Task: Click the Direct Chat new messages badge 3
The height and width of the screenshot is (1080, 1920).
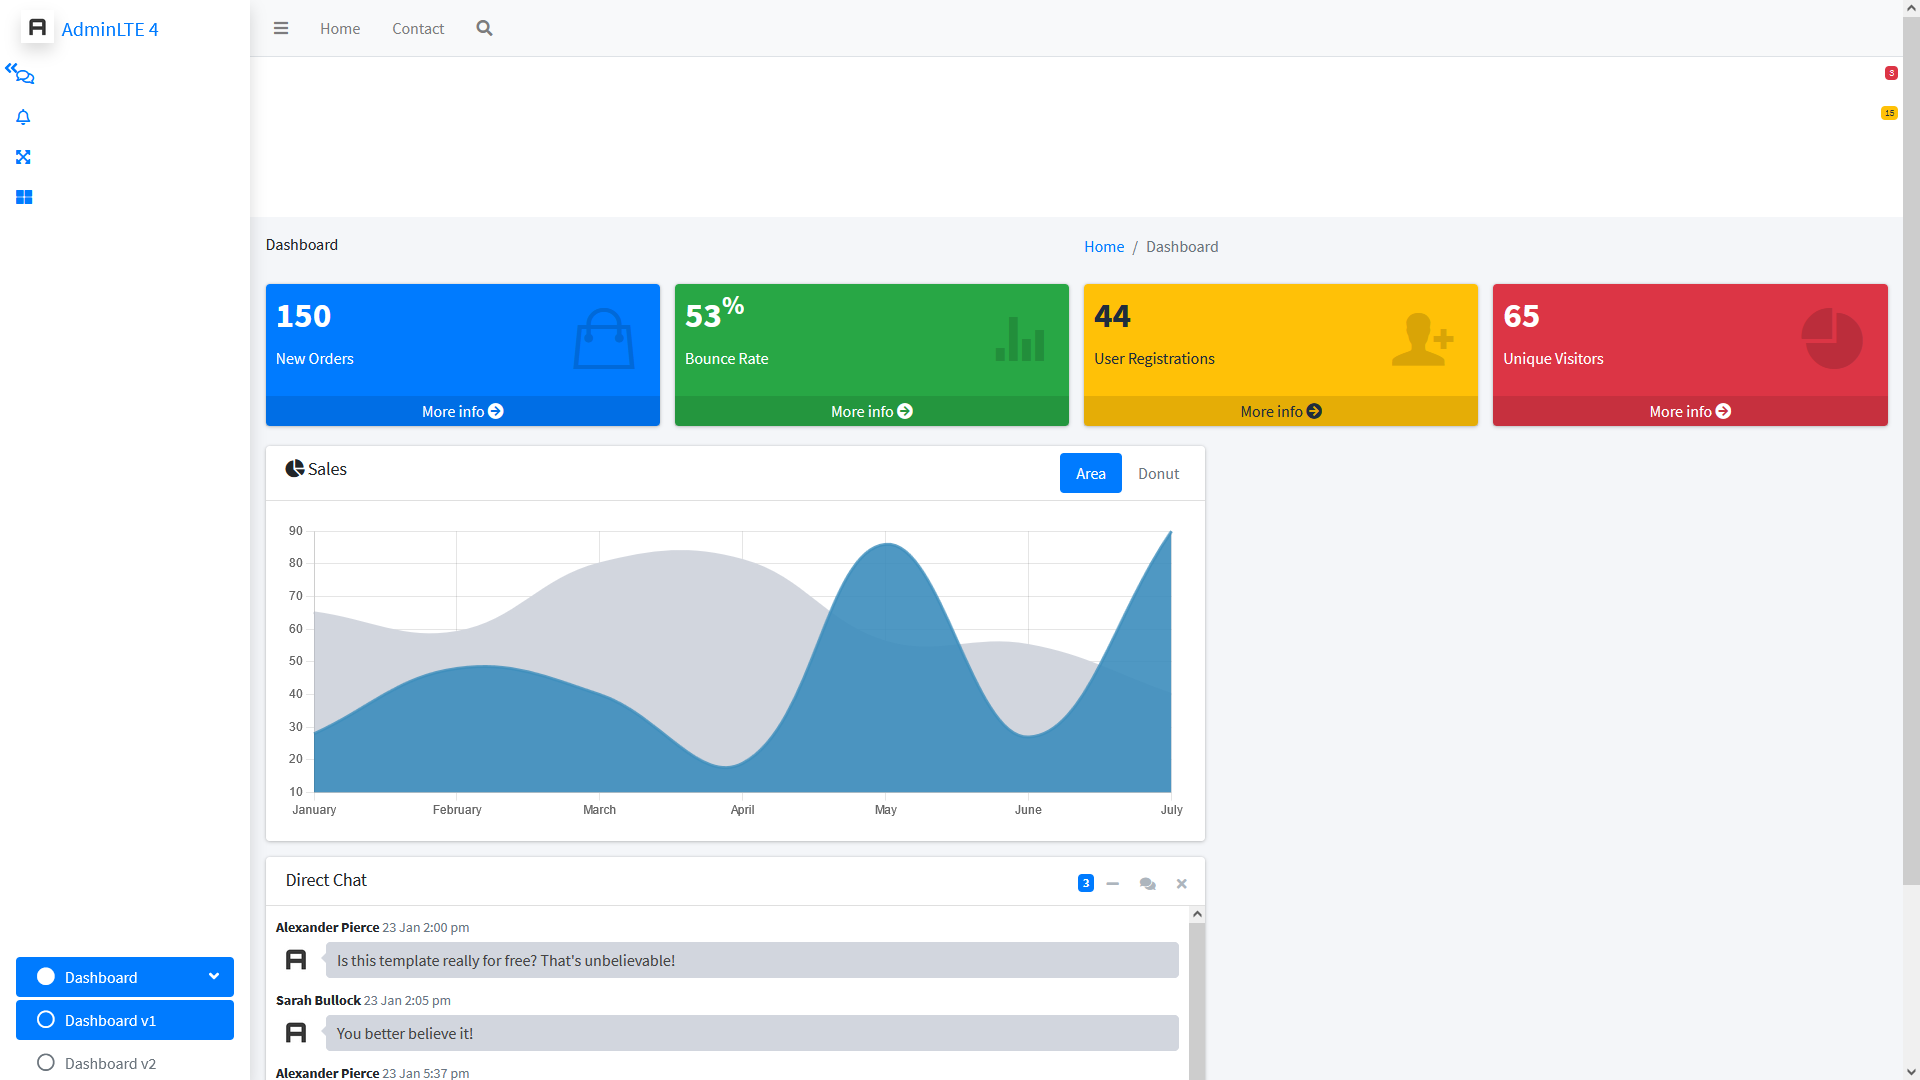Action: tap(1085, 883)
